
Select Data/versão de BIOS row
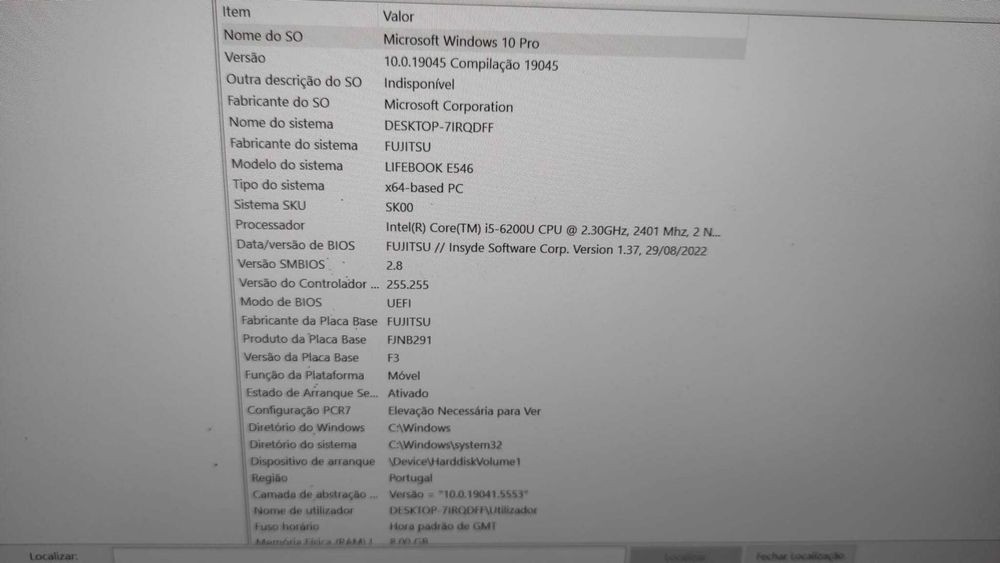(x=295, y=245)
